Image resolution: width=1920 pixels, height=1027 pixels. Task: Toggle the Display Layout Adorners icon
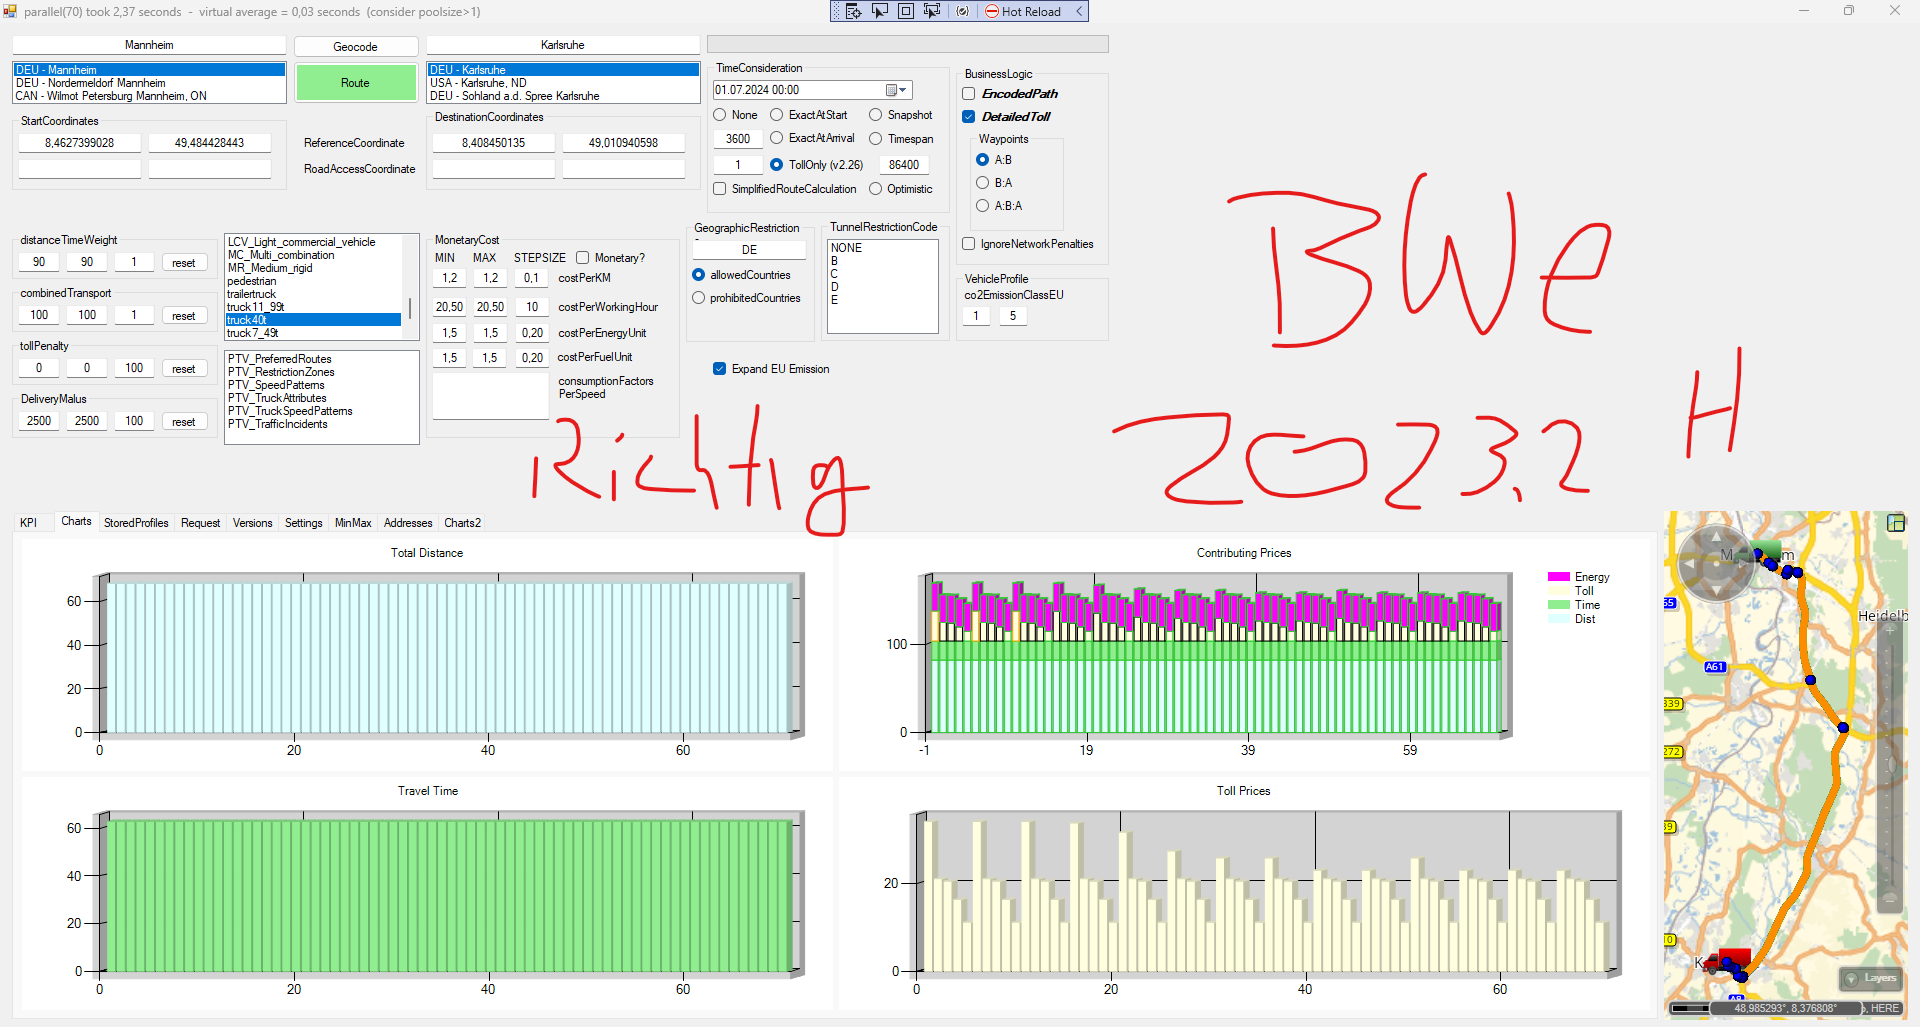click(x=906, y=11)
